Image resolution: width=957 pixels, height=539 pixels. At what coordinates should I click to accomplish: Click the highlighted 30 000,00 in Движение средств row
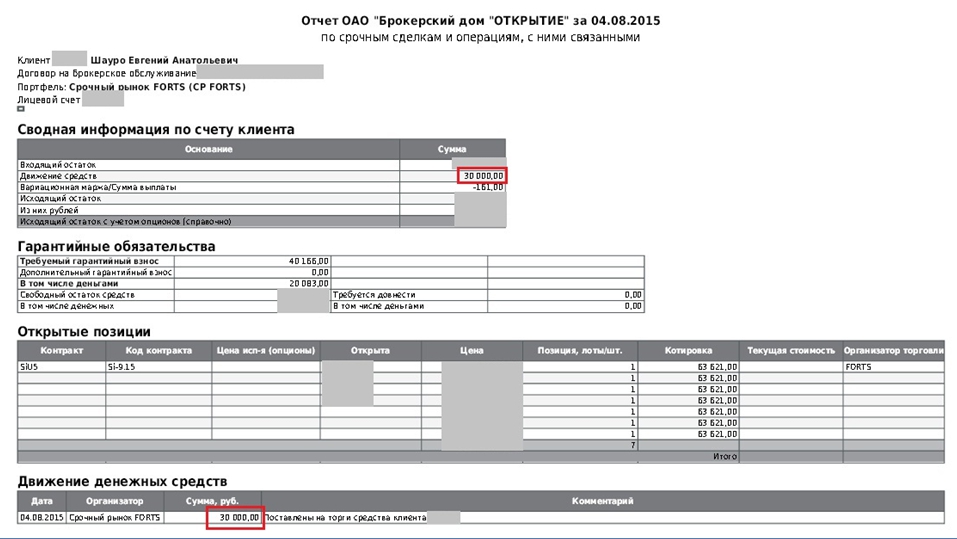click(482, 175)
